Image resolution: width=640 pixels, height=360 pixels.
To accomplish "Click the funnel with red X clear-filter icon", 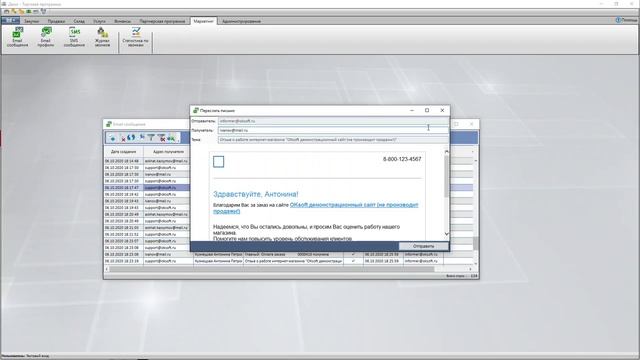I will pyautogui.click(x=161, y=138).
